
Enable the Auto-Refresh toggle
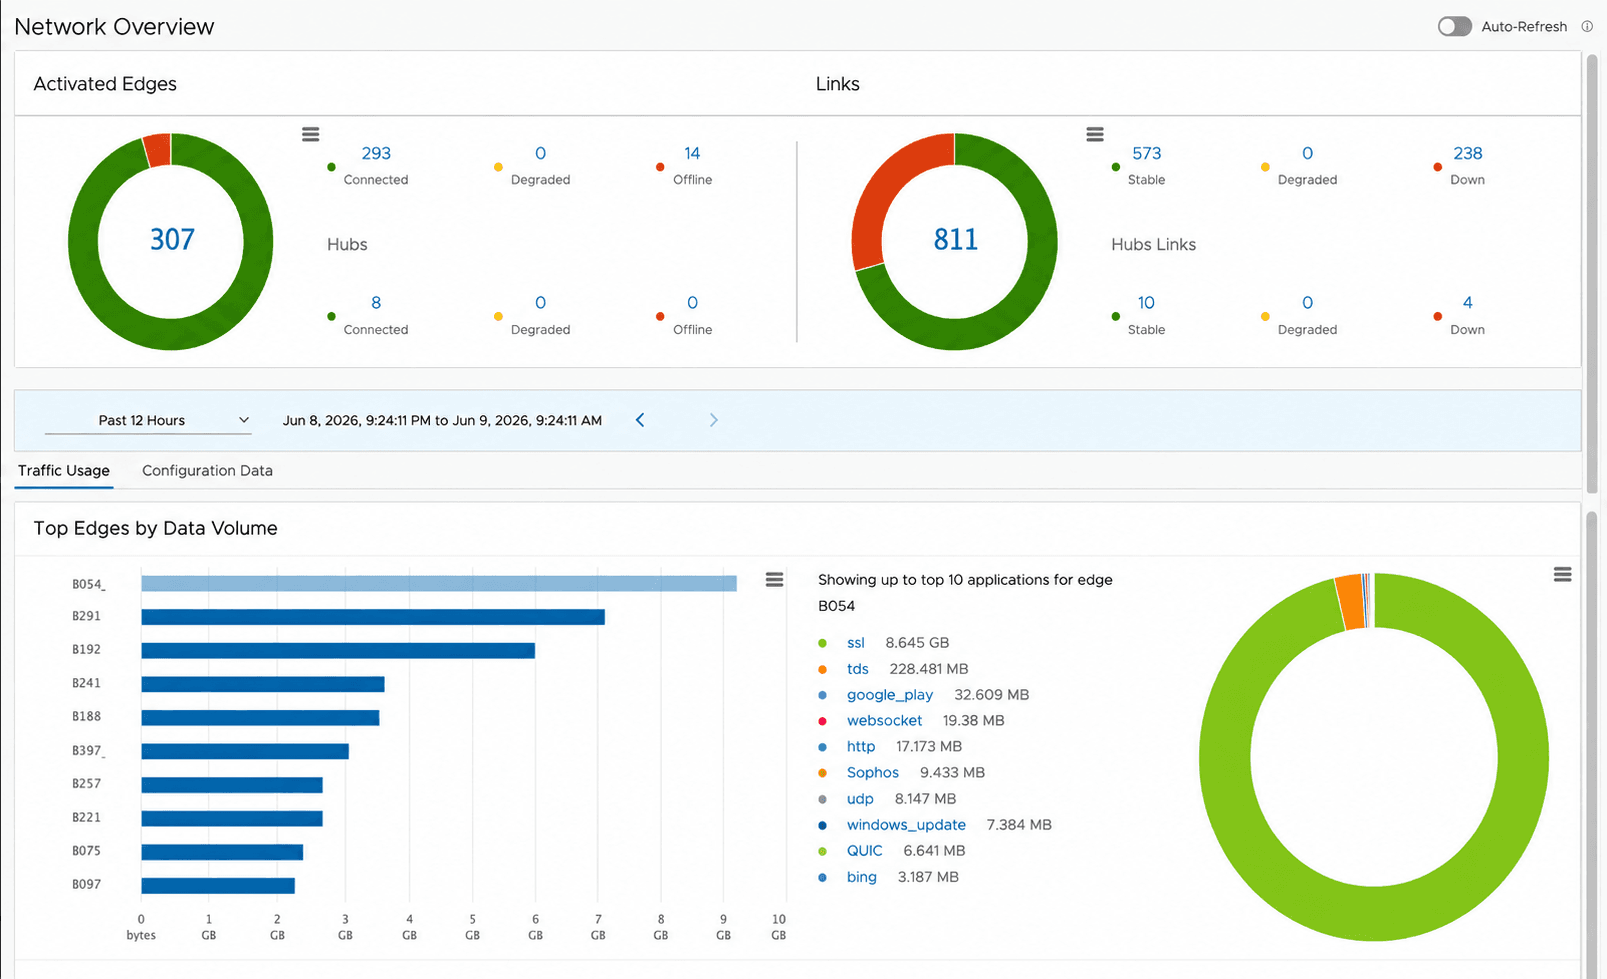coord(1455,27)
